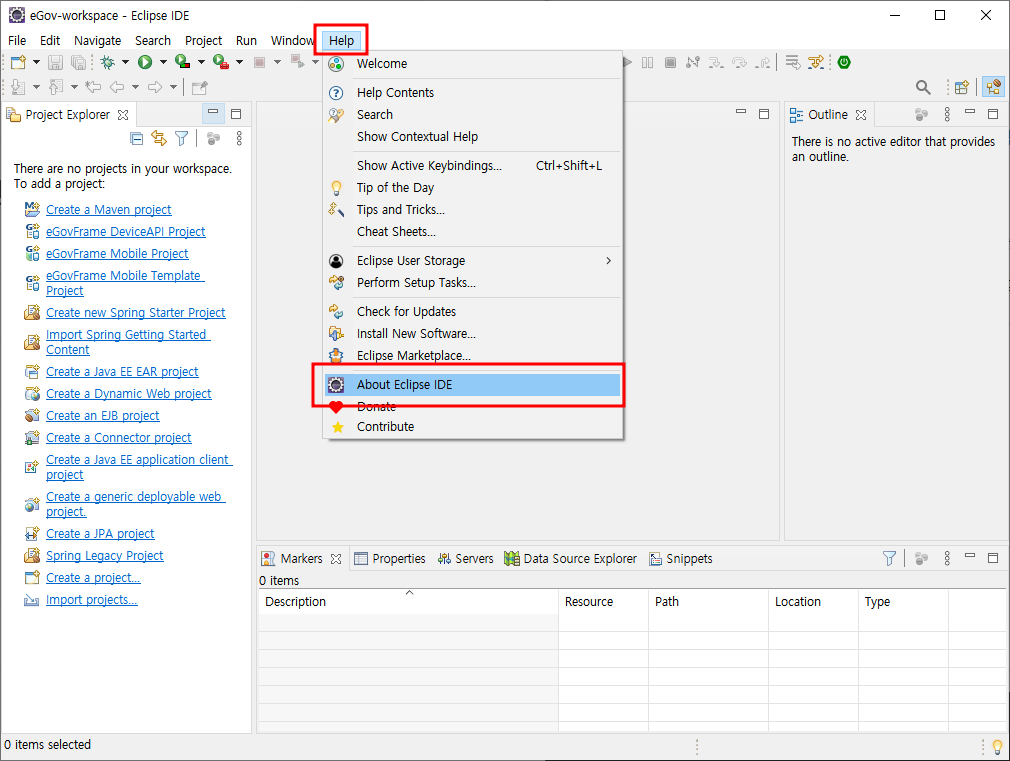Minimize the Project Explorer panel
This screenshot has height=761, width=1010.
[213, 113]
